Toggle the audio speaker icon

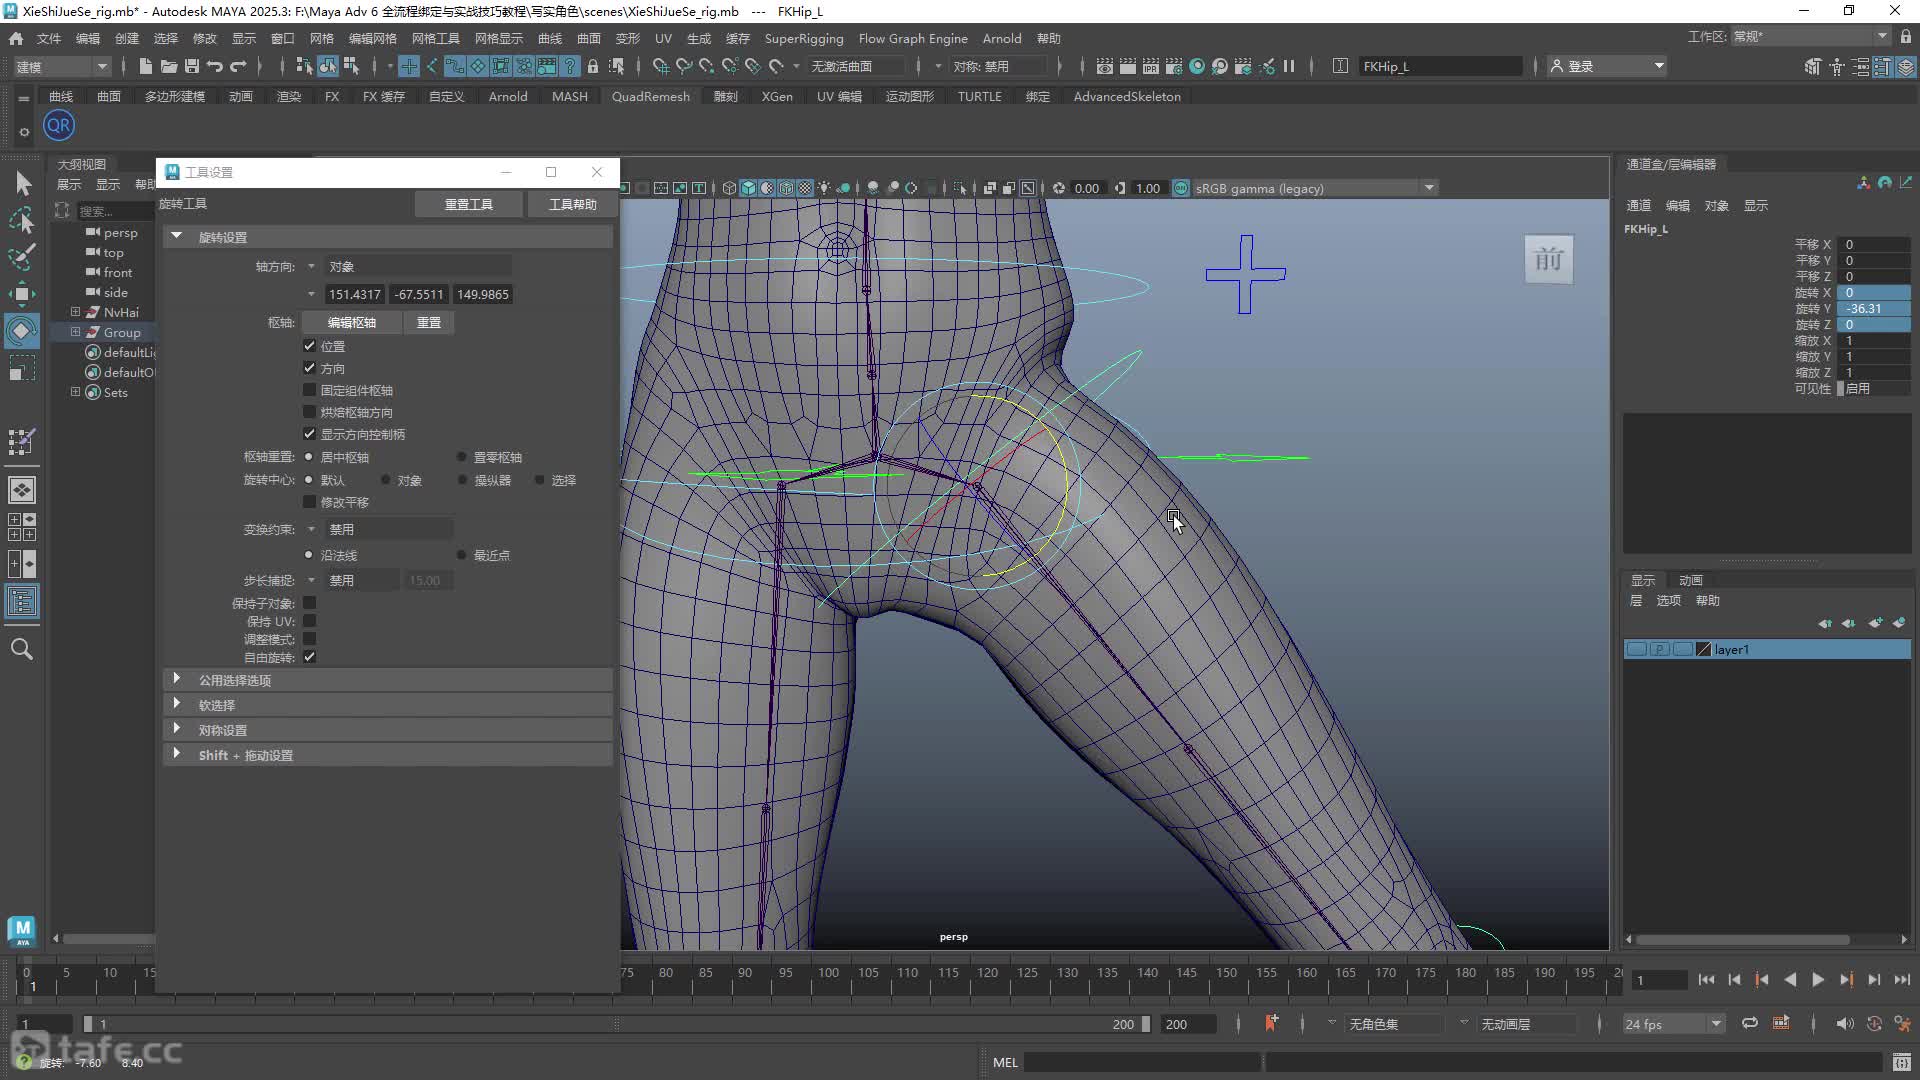[x=1845, y=1024]
